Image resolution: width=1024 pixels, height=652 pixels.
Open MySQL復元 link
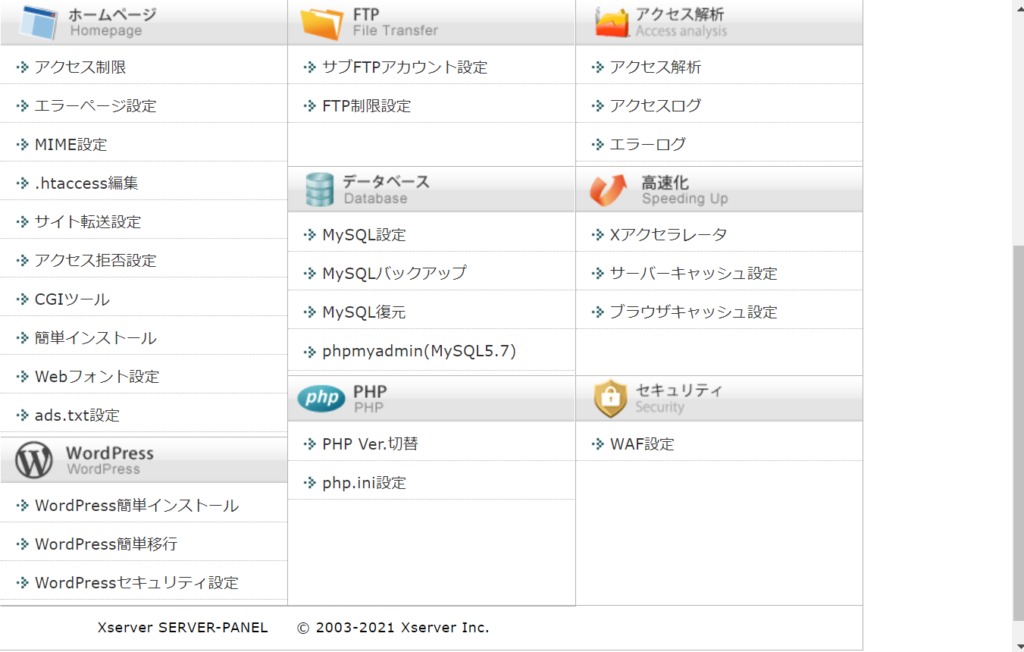pyautogui.click(x=364, y=312)
